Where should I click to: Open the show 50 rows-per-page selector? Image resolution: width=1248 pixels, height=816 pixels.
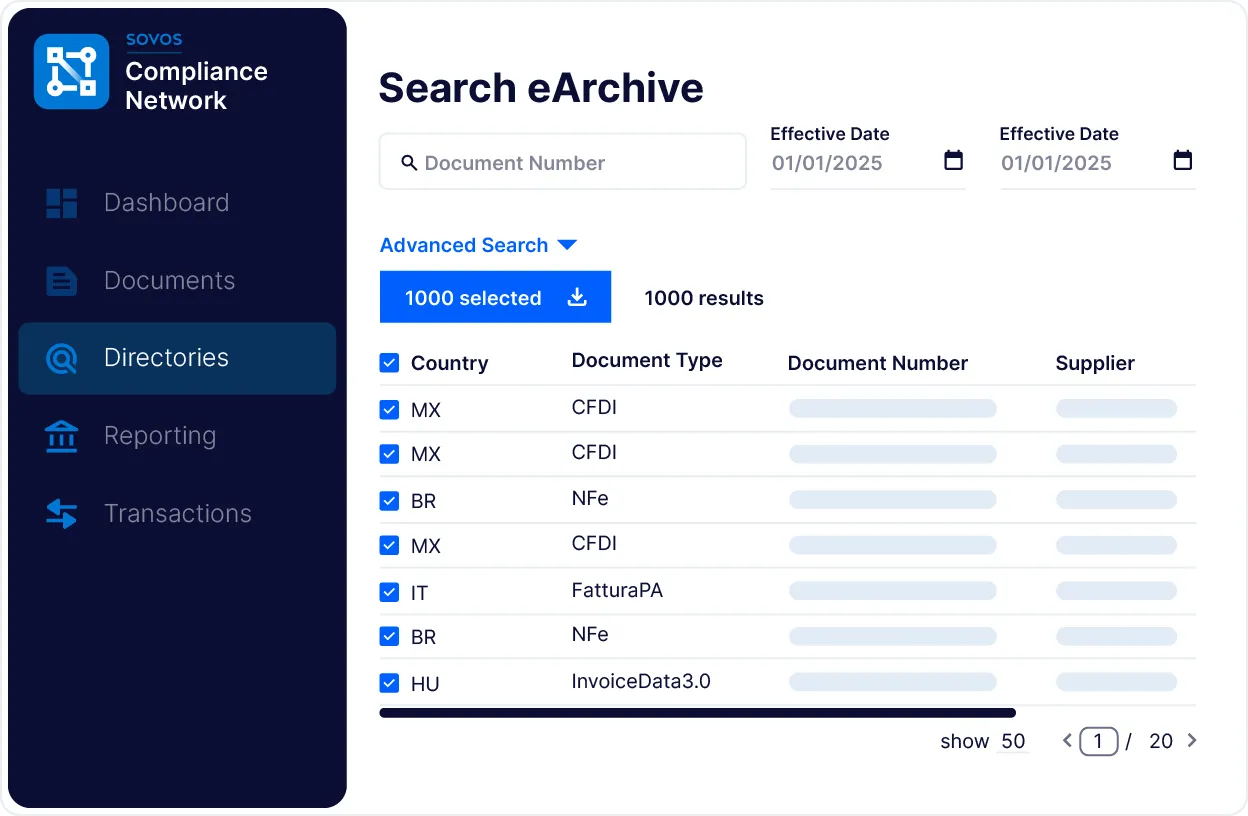click(x=1012, y=741)
